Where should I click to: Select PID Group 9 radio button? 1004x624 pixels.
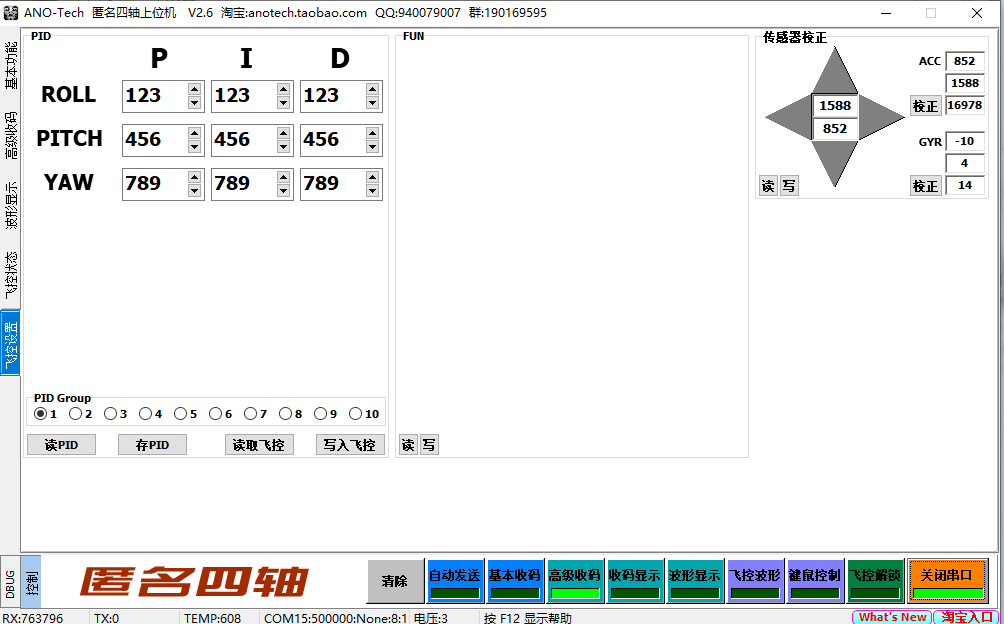click(x=320, y=413)
